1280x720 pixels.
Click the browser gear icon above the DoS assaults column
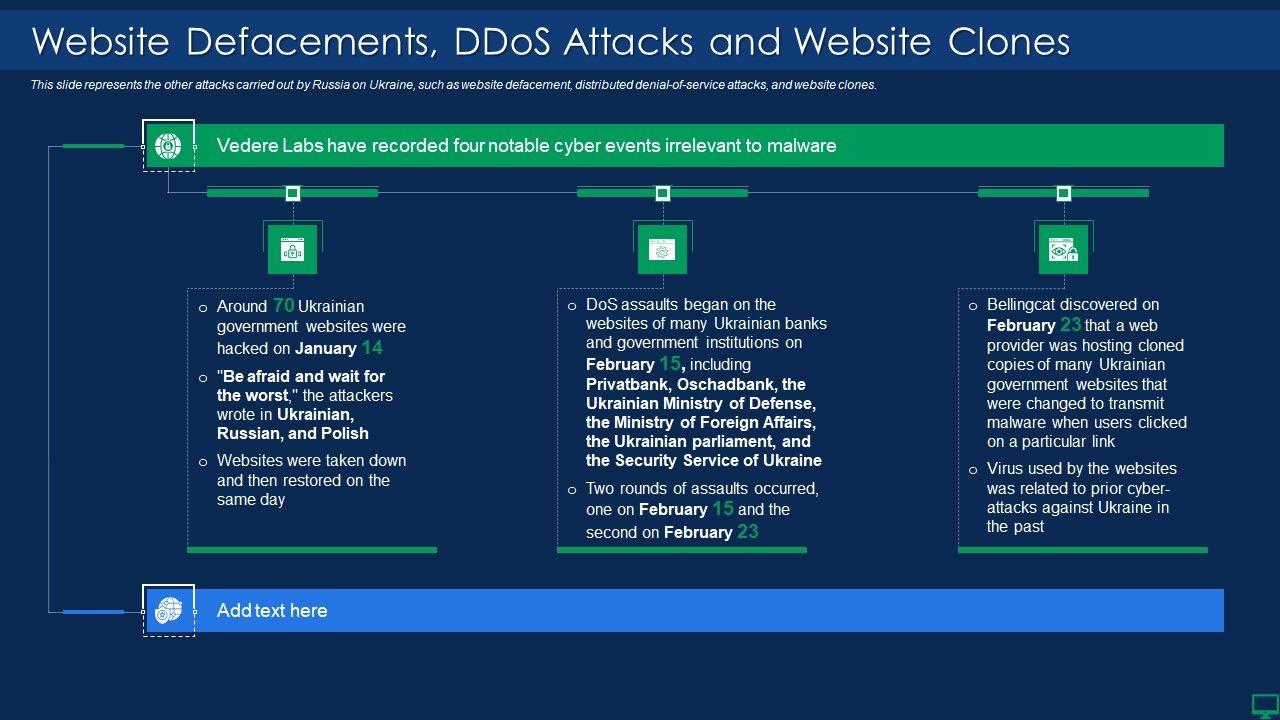pos(662,250)
